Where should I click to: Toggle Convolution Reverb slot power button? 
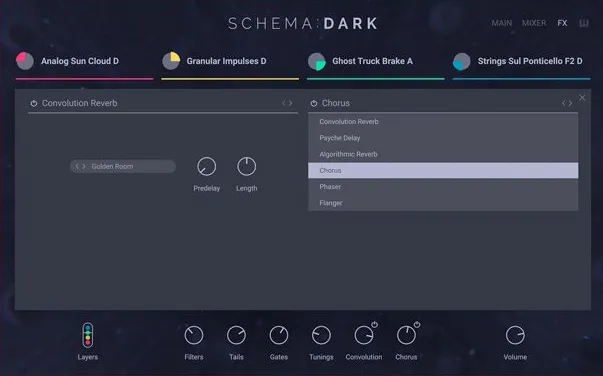click(x=34, y=103)
